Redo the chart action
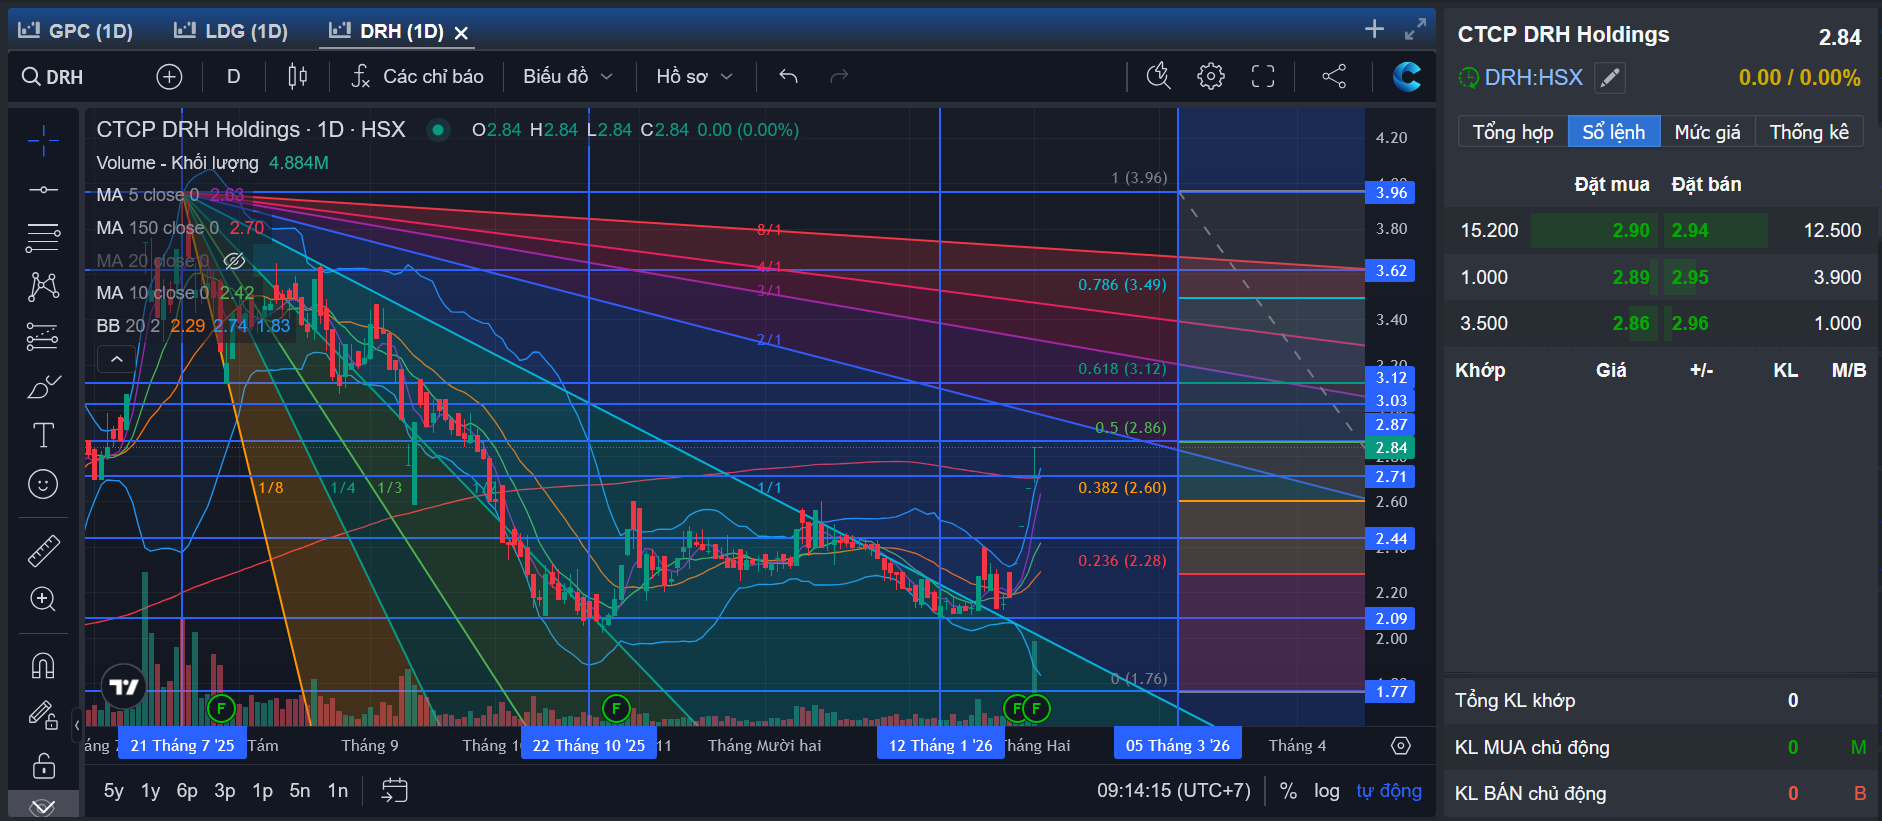 tap(839, 76)
